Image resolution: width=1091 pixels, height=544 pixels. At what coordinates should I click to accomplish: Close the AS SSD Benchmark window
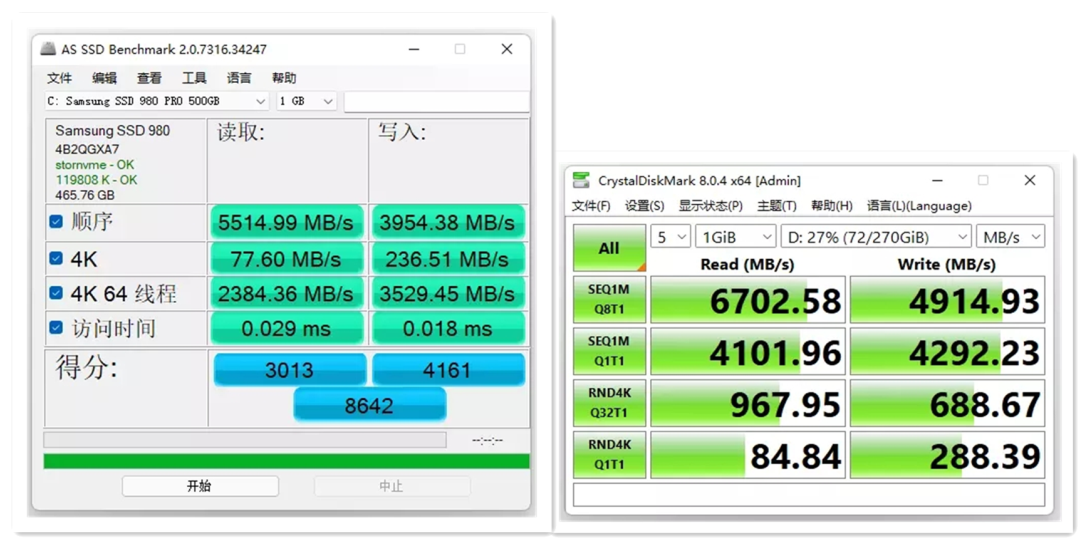507,49
